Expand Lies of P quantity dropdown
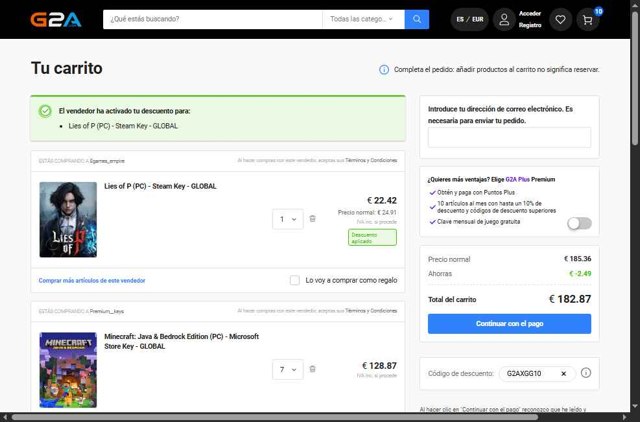 (288, 219)
